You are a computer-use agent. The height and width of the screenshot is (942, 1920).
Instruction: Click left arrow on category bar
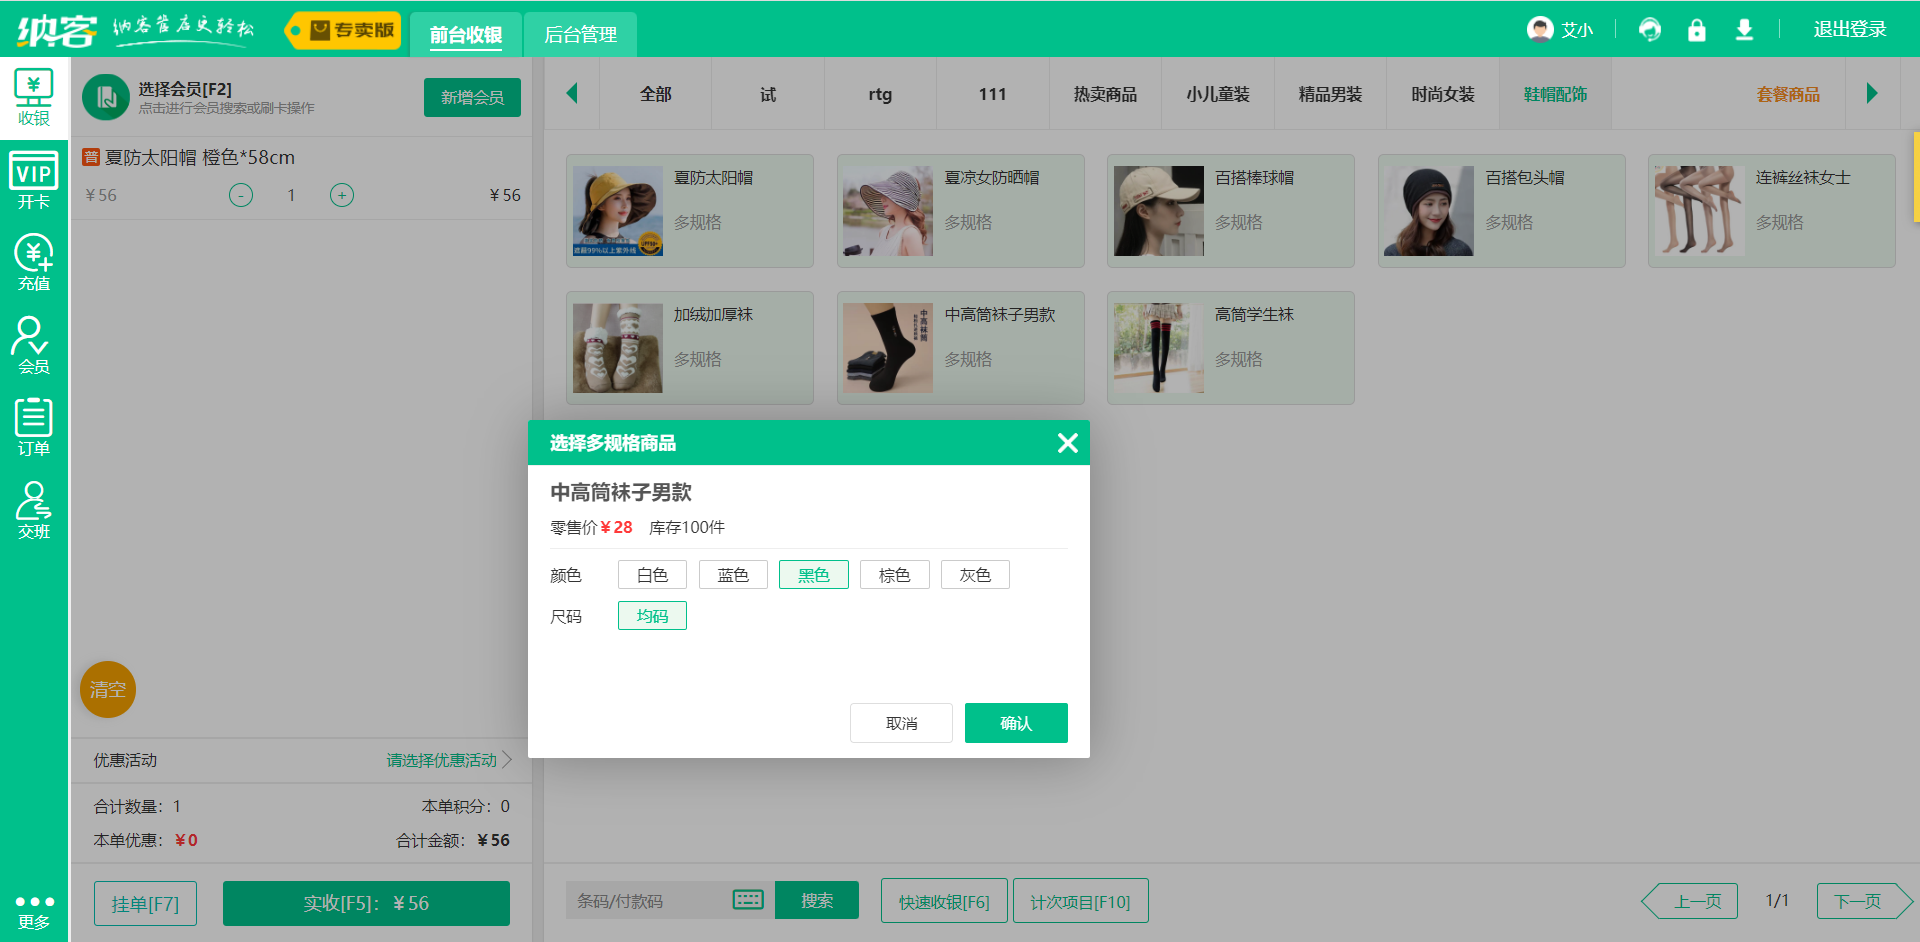pyautogui.click(x=572, y=93)
